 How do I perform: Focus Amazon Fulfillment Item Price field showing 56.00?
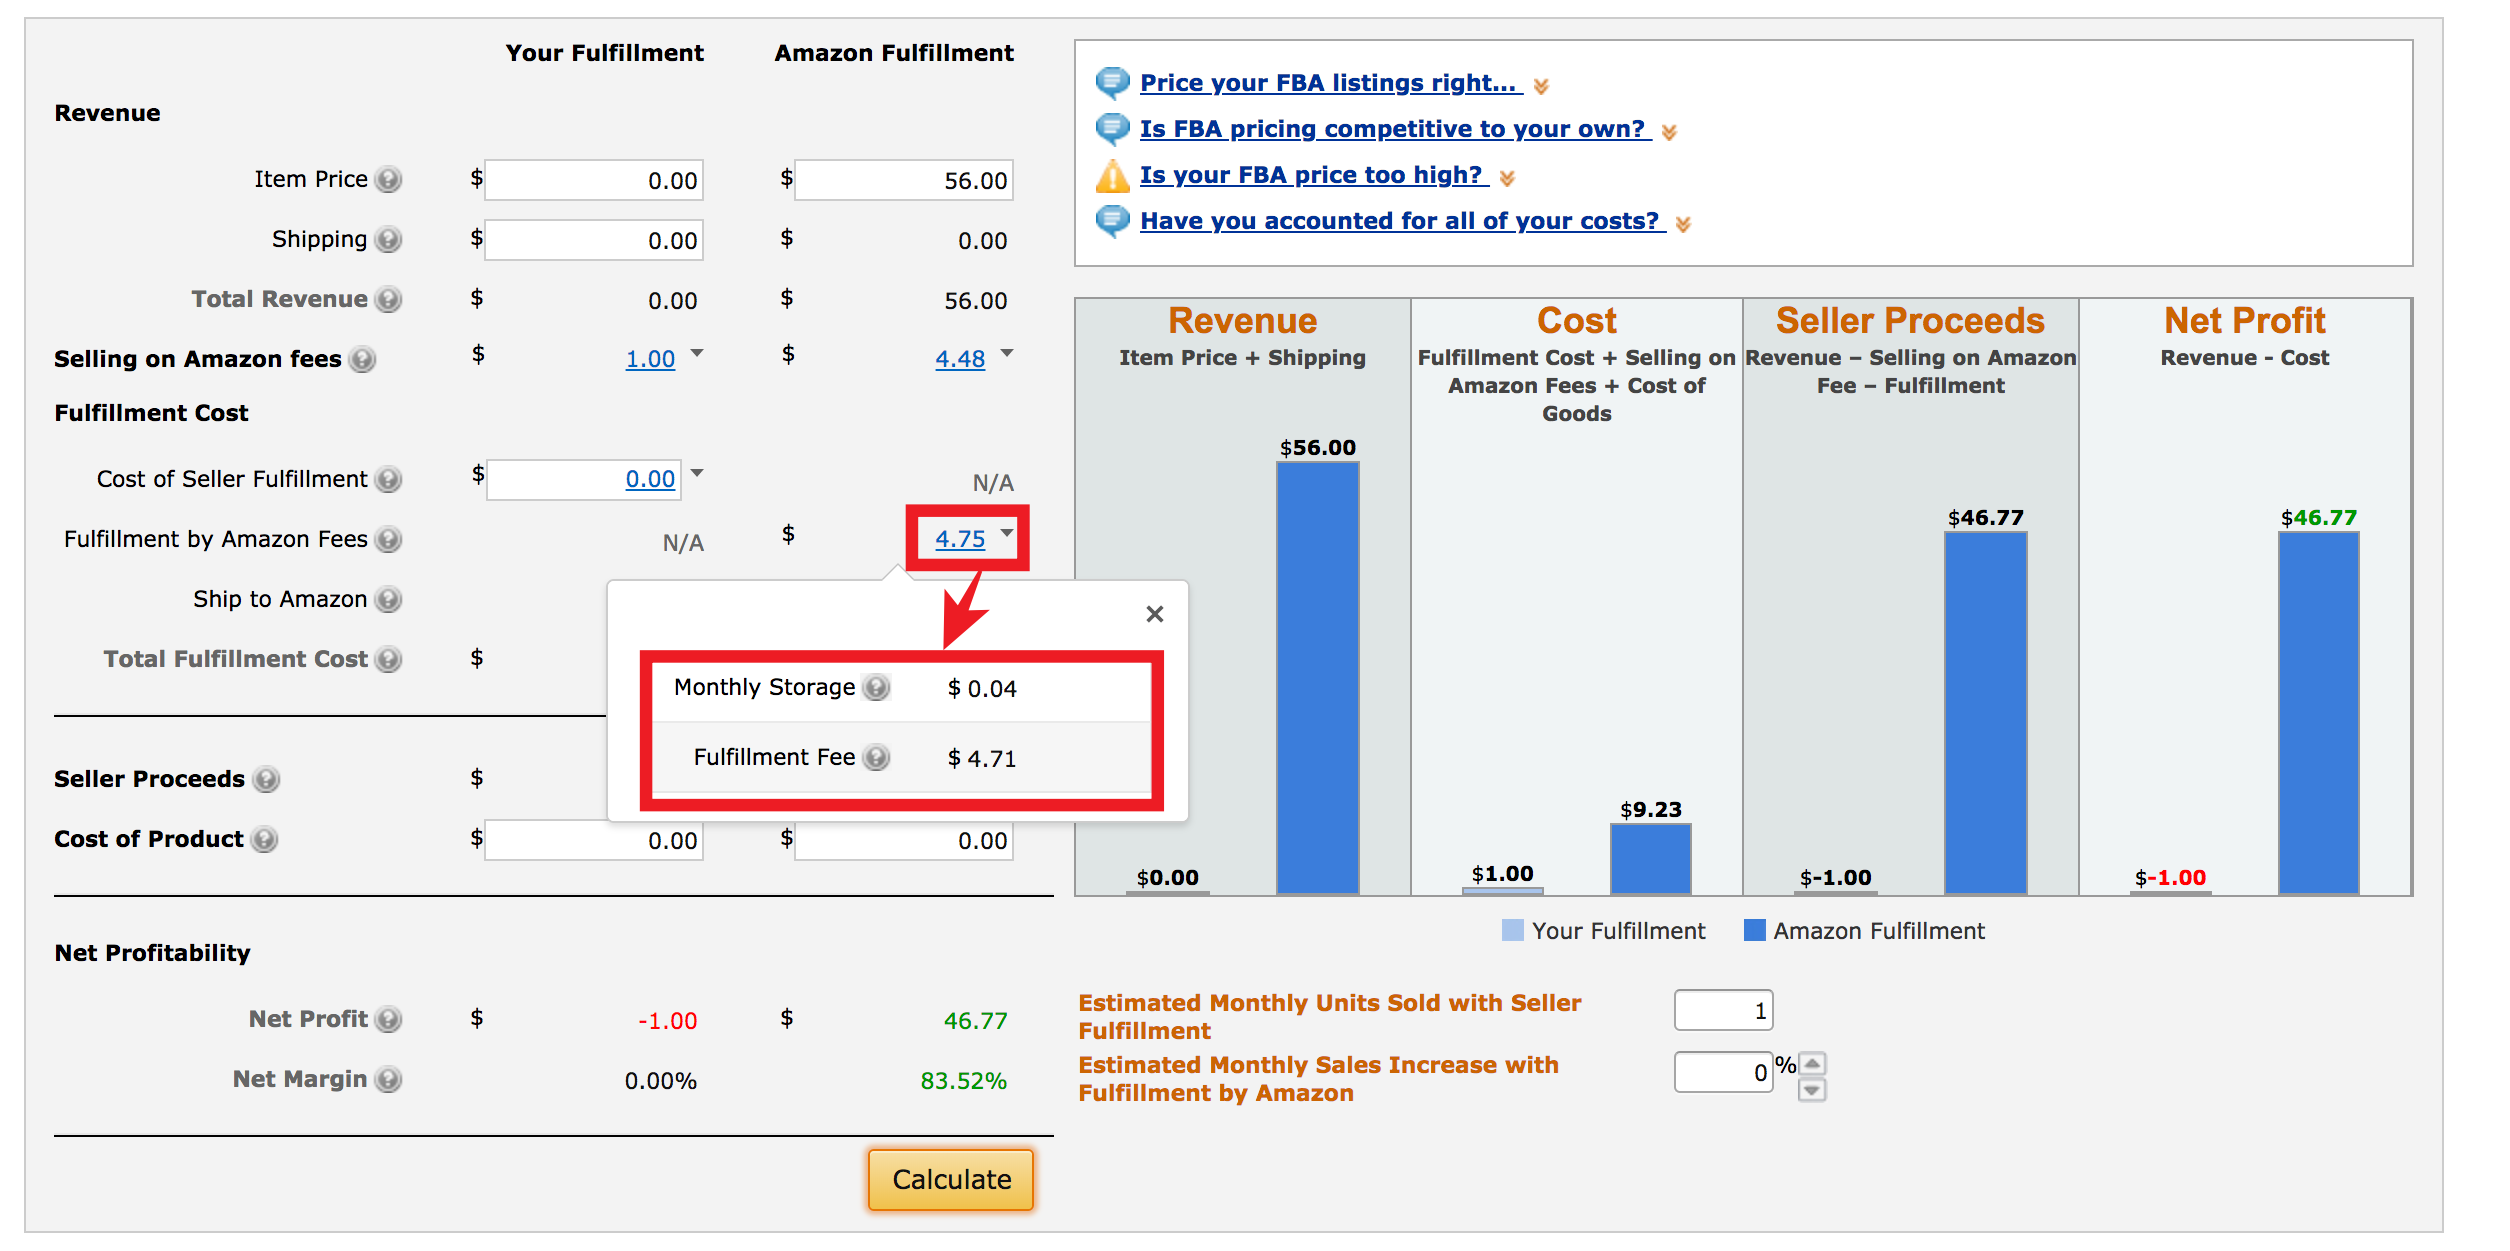904,180
